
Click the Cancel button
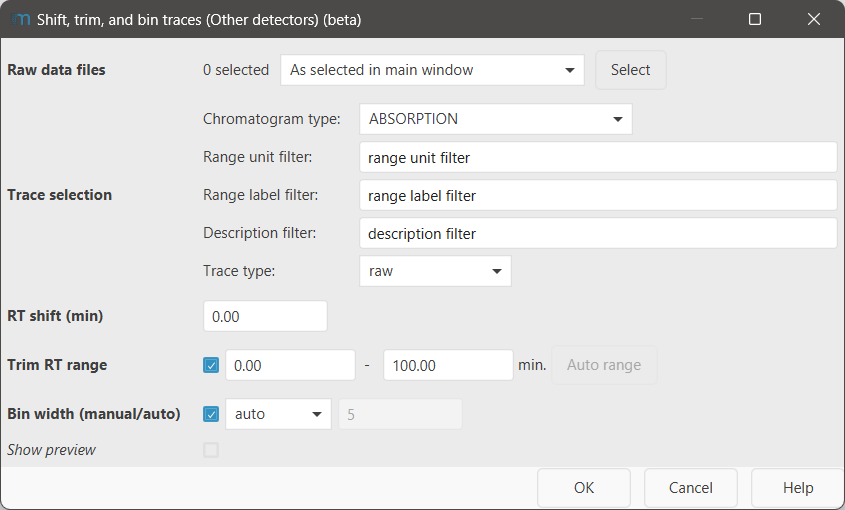690,488
